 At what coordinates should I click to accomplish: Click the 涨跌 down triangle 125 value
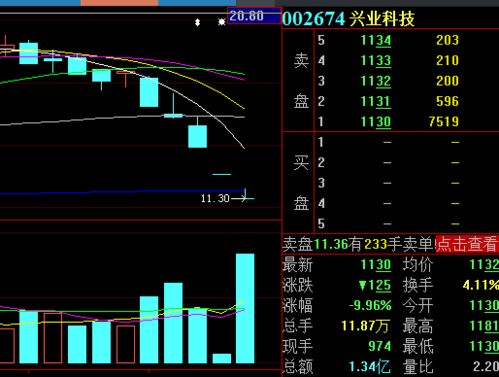coord(375,286)
